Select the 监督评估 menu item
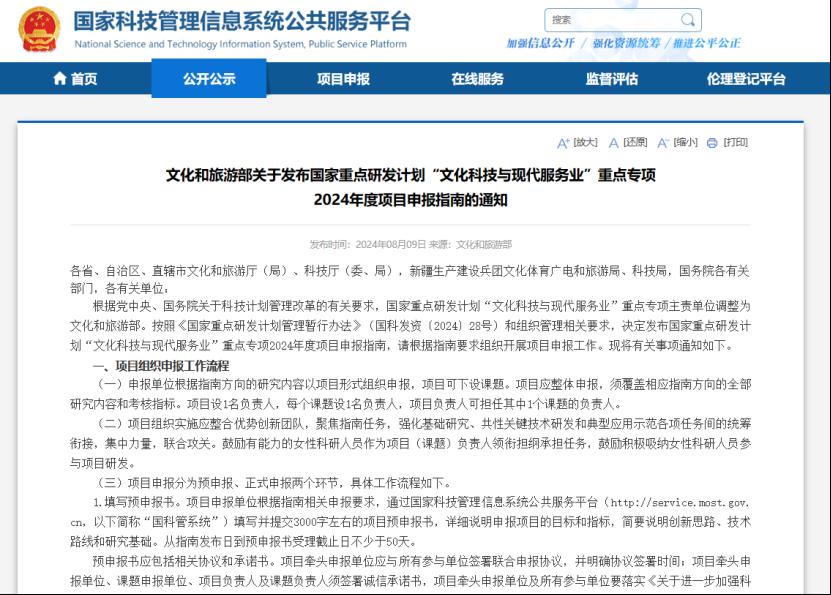 pos(611,79)
